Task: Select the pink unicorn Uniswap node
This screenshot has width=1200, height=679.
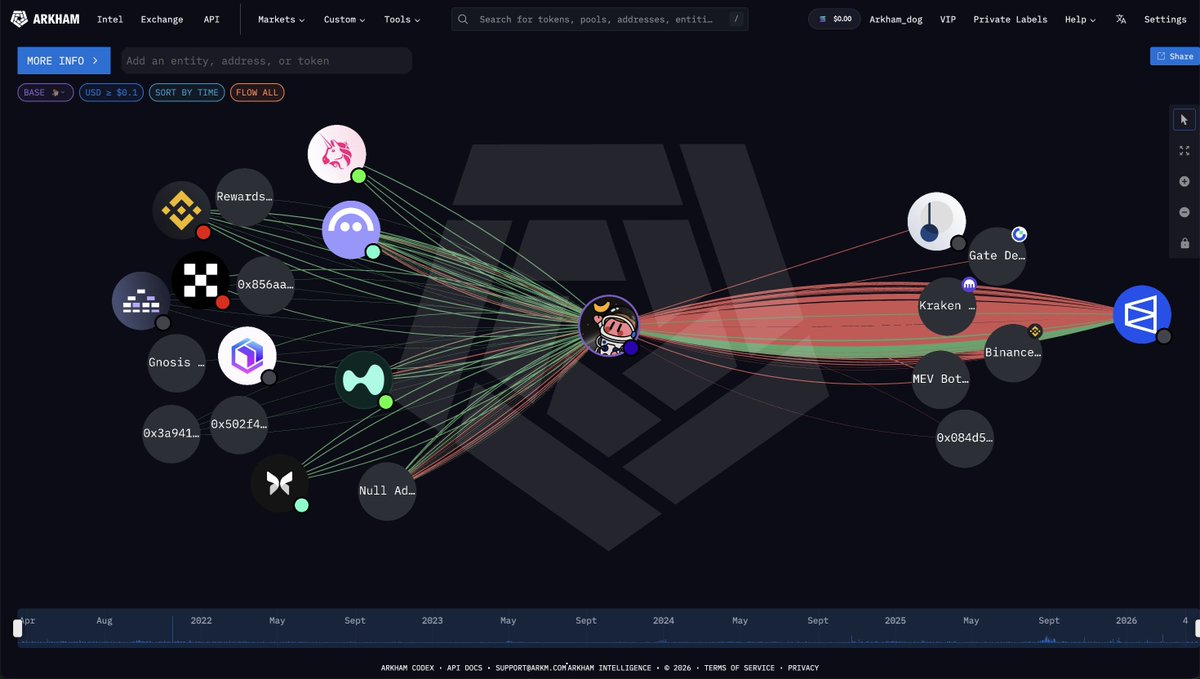Action: (337, 154)
